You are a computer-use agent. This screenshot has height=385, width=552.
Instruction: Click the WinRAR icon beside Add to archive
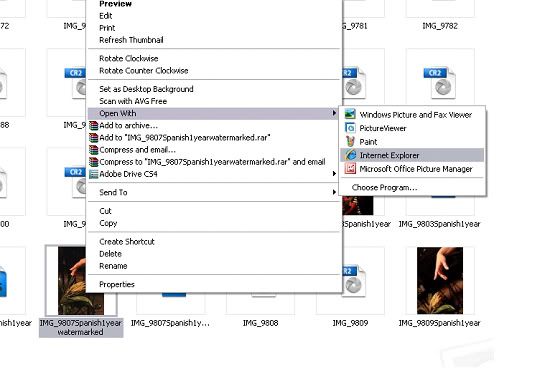(93, 125)
